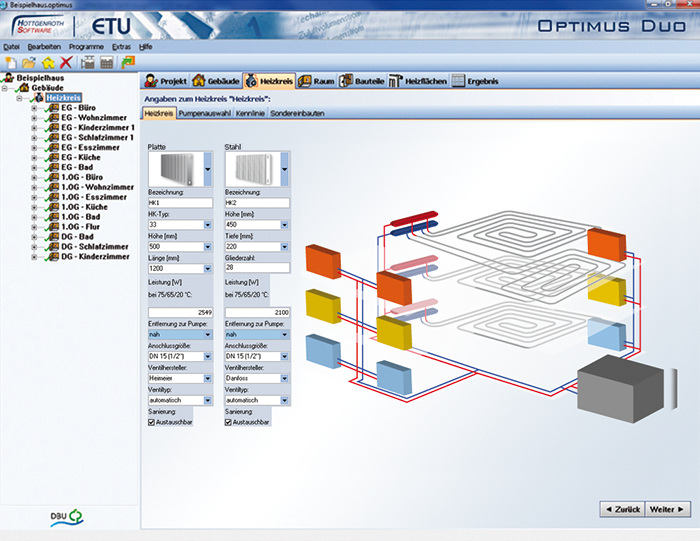Click the 1.OG - Flur room icon

[54, 227]
